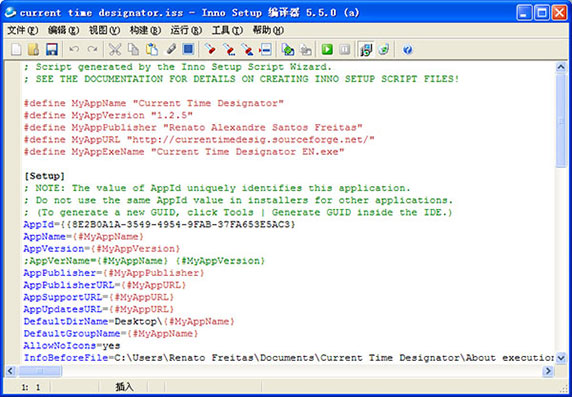Select all with the blue square icon

[188, 49]
